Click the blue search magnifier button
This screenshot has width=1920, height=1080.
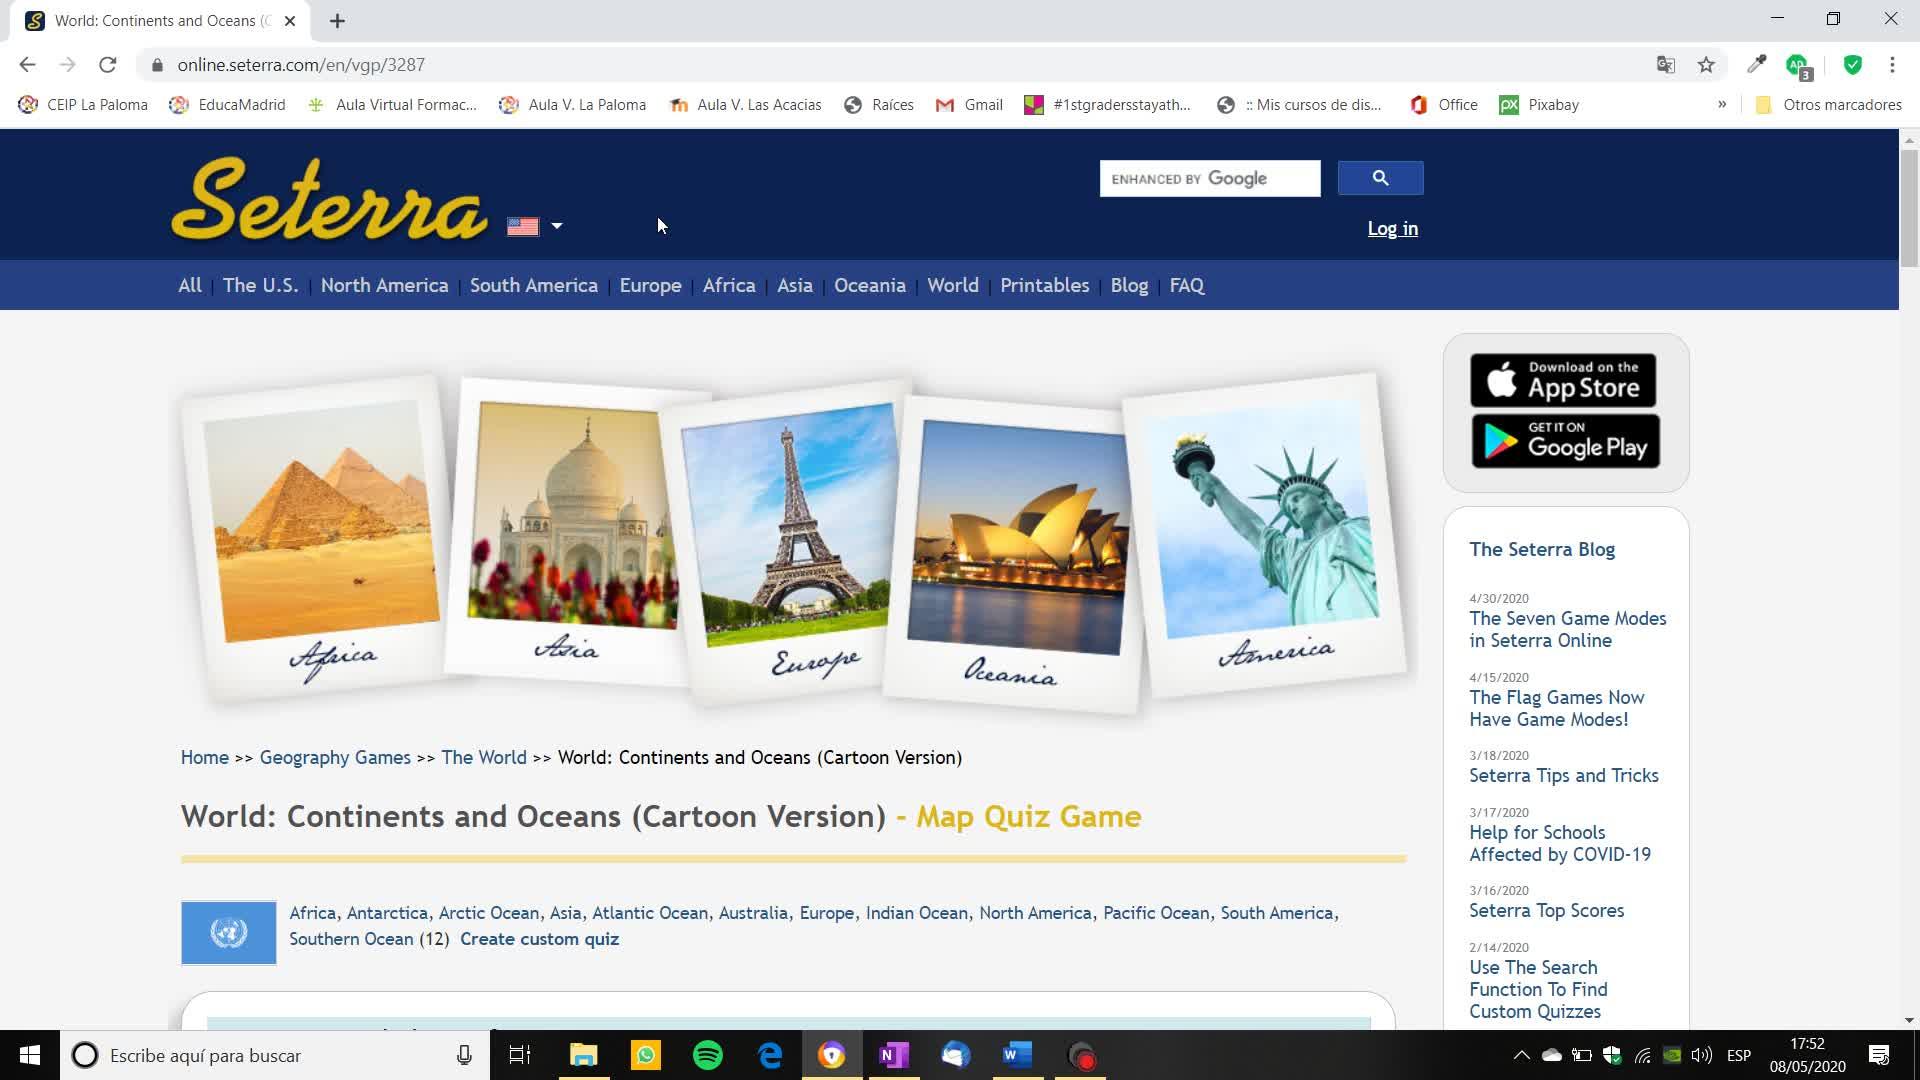pyautogui.click(x=1380, y=178)
